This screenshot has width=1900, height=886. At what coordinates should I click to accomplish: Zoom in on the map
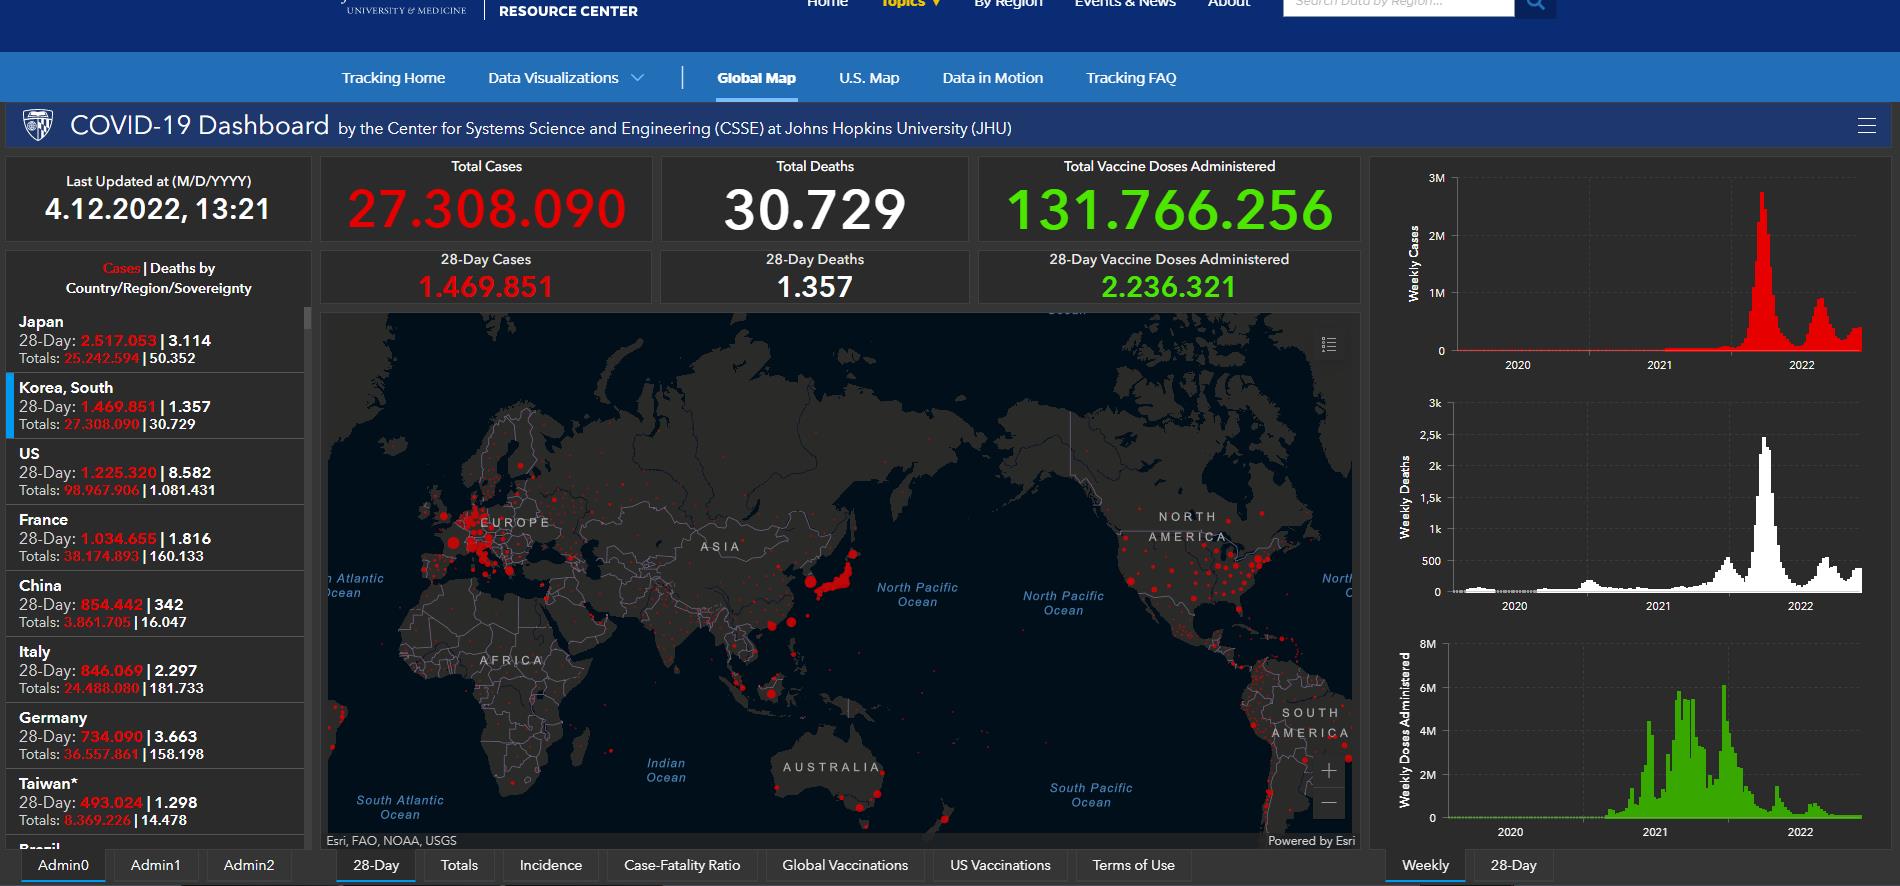coord(1328,771)
